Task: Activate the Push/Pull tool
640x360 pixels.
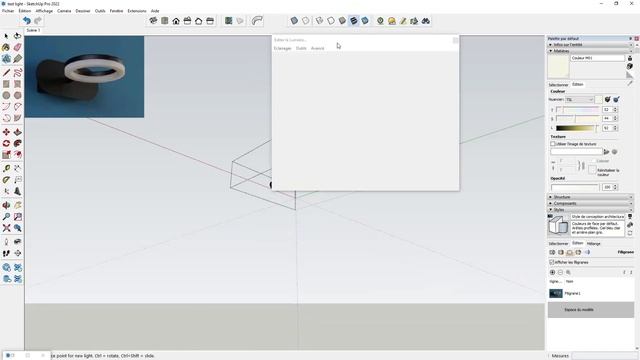Action: (x=18, y=132)
